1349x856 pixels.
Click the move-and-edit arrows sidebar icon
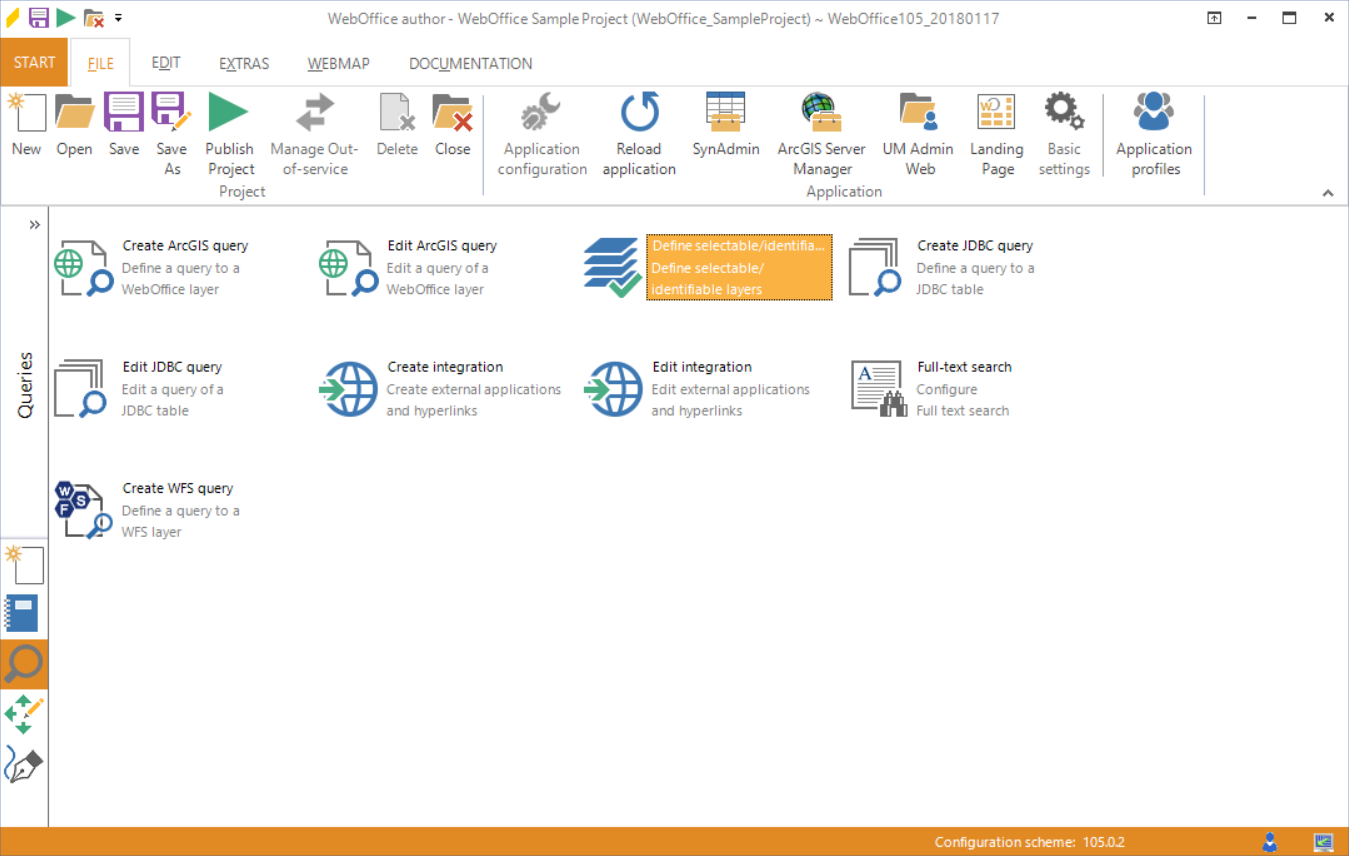tap(24, 713)
